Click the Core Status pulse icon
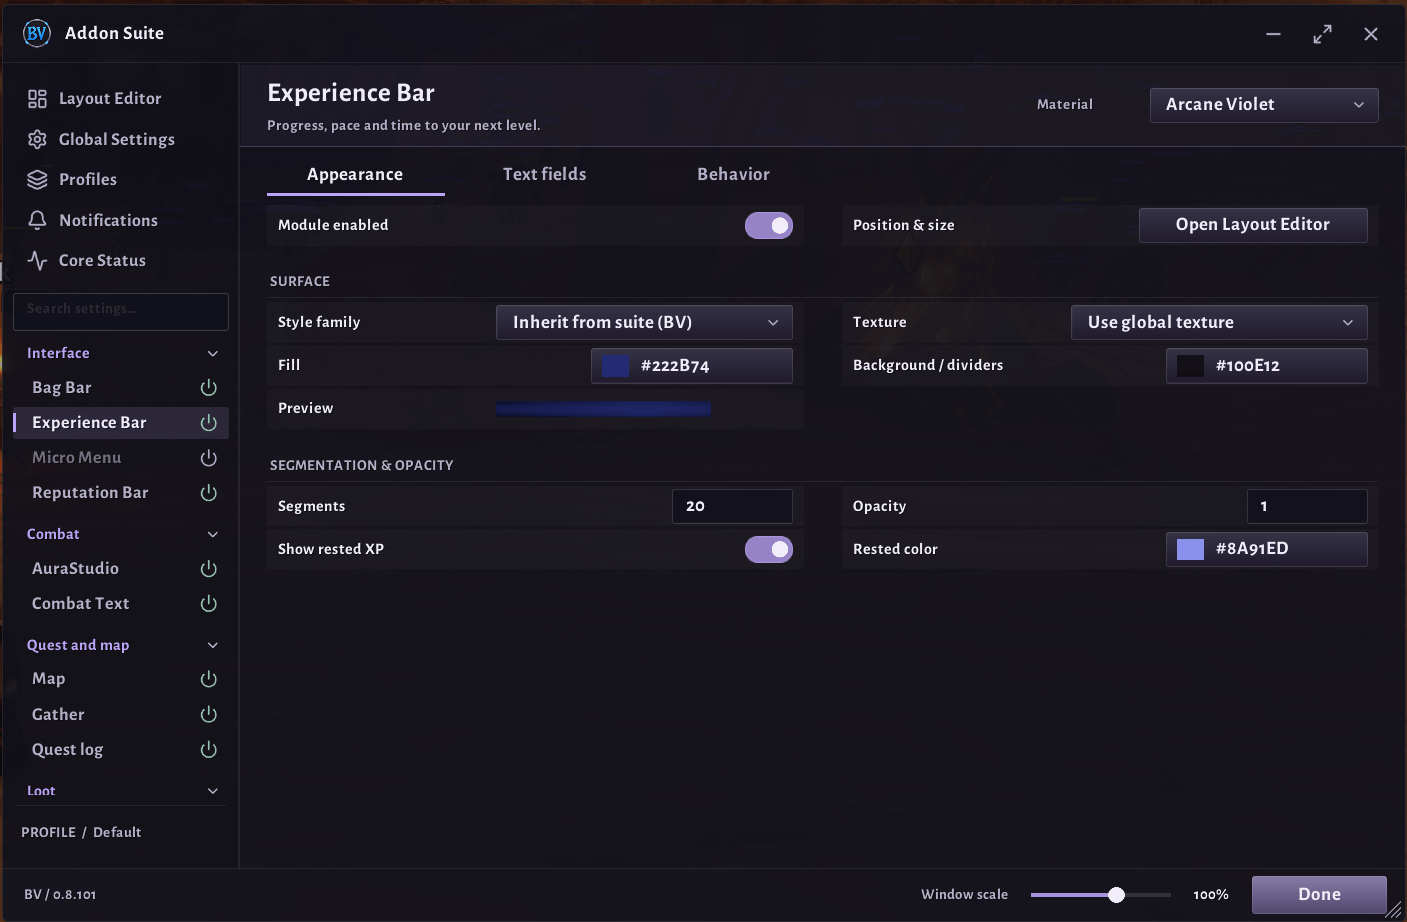The width and height of the screenshot is (1407, 922). [37, 260]
